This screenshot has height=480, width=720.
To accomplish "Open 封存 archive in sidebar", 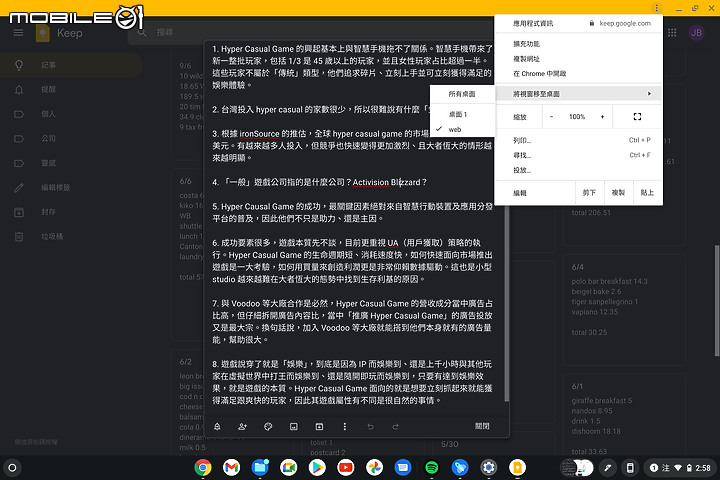I will tap(71, 212).
